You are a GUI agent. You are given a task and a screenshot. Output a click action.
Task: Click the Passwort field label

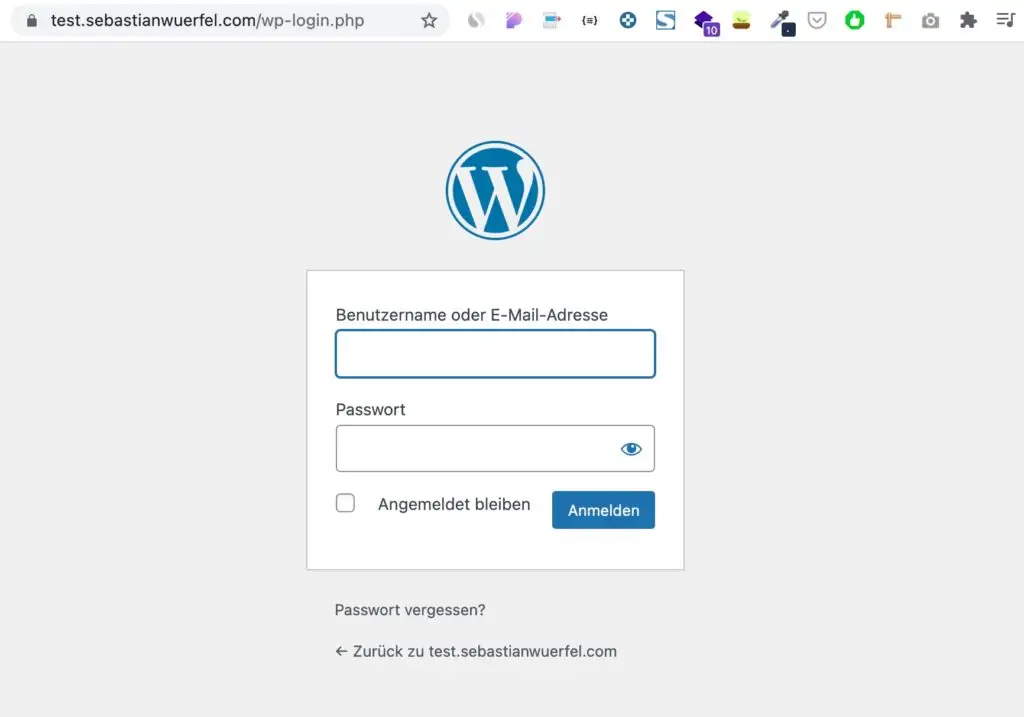tap(370, 409)
